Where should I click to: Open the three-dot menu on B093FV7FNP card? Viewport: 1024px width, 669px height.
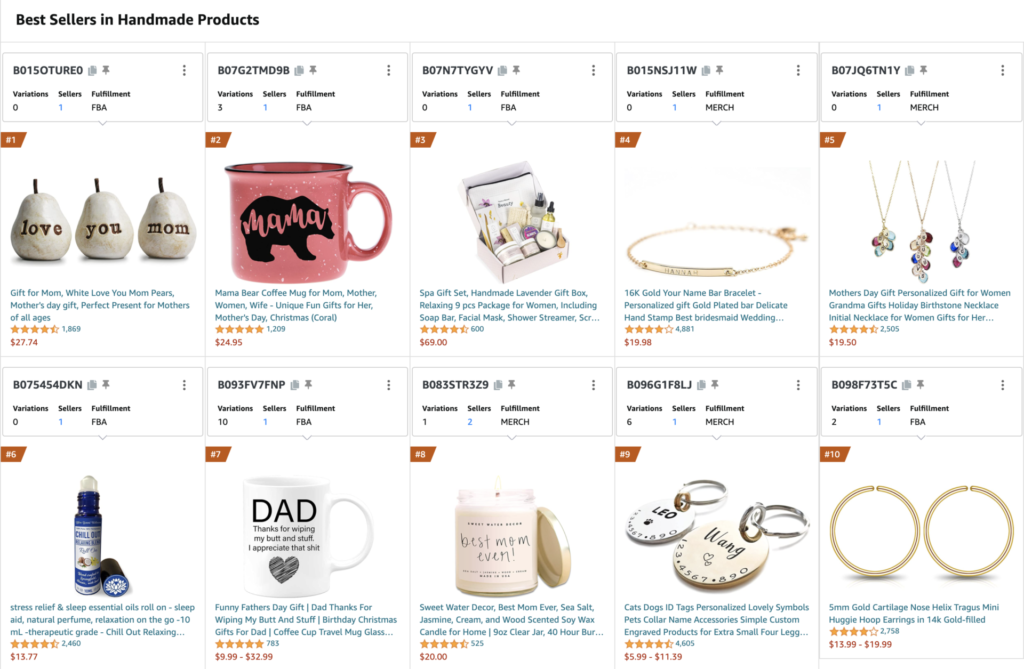tap(388, 384)
